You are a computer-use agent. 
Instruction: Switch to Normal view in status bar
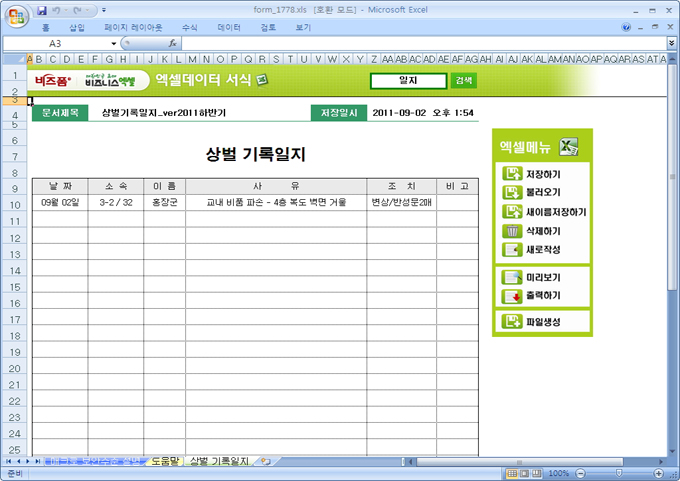coord(512,473)
